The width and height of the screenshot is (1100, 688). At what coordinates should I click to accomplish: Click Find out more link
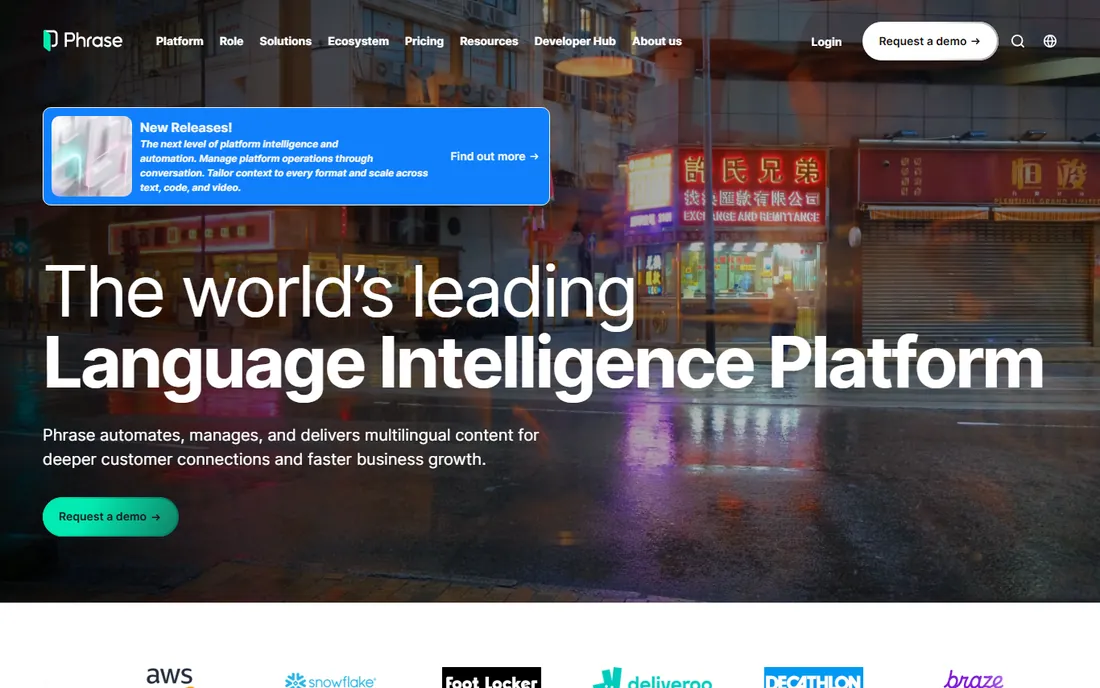pyautogui.click(x=494, y=156)
